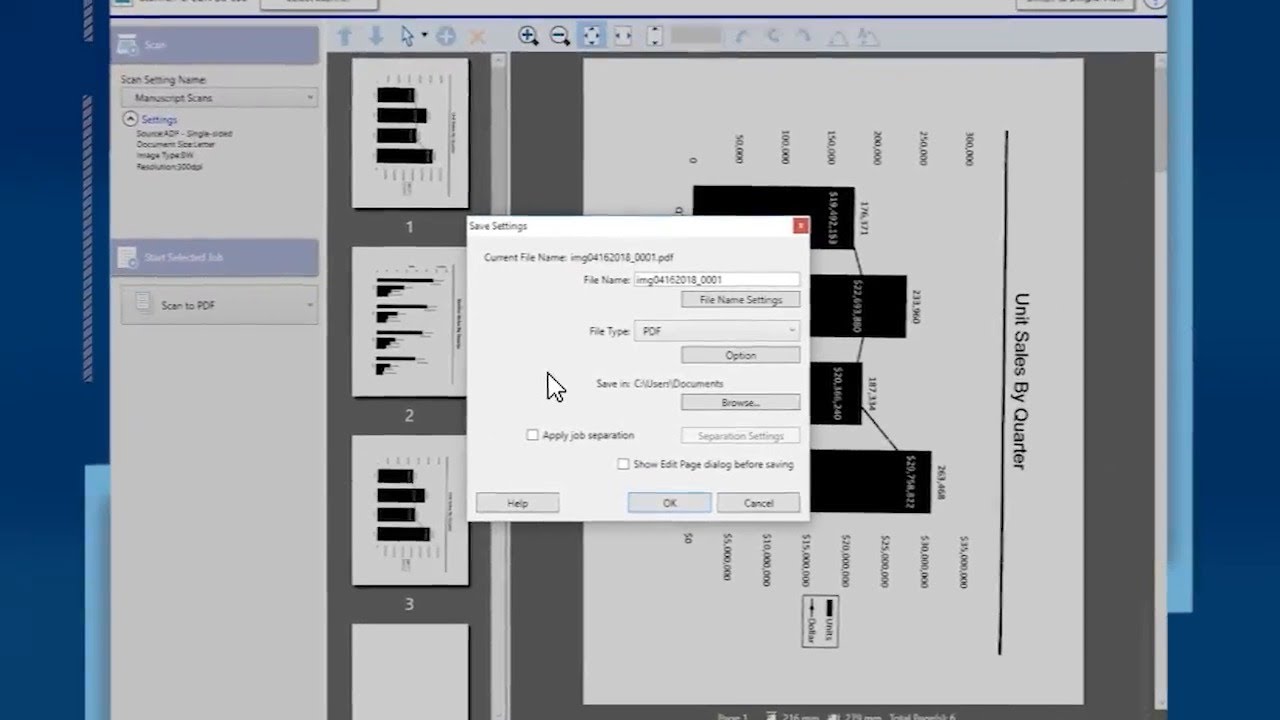This screenshot has height=720, width=1280.
Task: Click the Start Selected Job header icon
Action: coord(127,258)
